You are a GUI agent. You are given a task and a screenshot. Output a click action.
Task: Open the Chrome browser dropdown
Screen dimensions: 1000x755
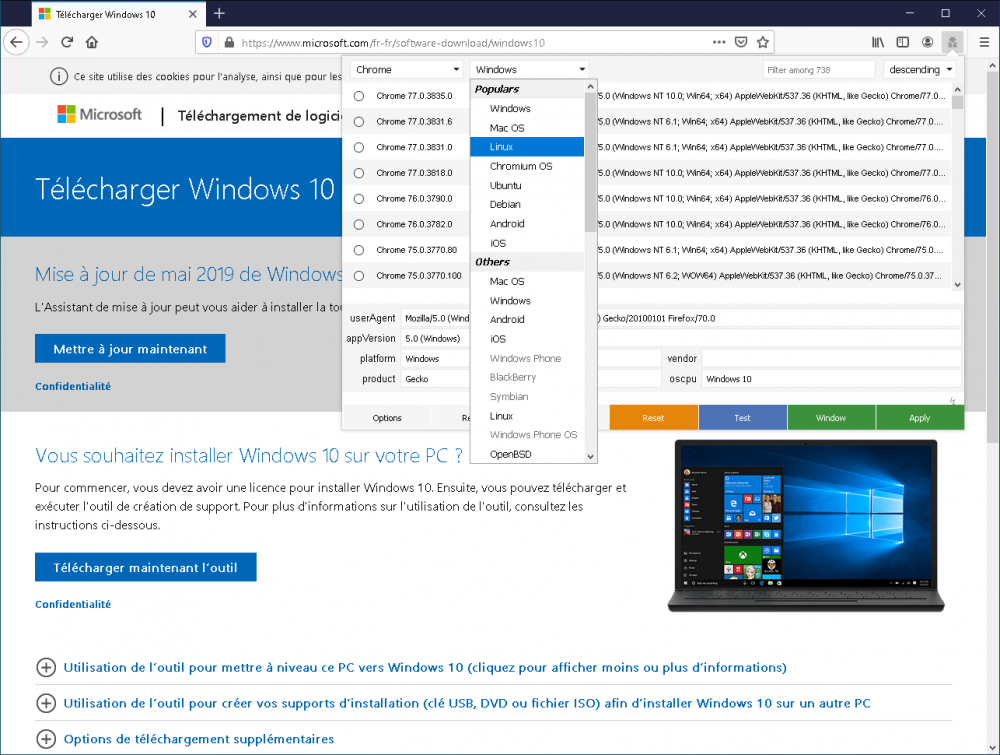coord(407,70)
